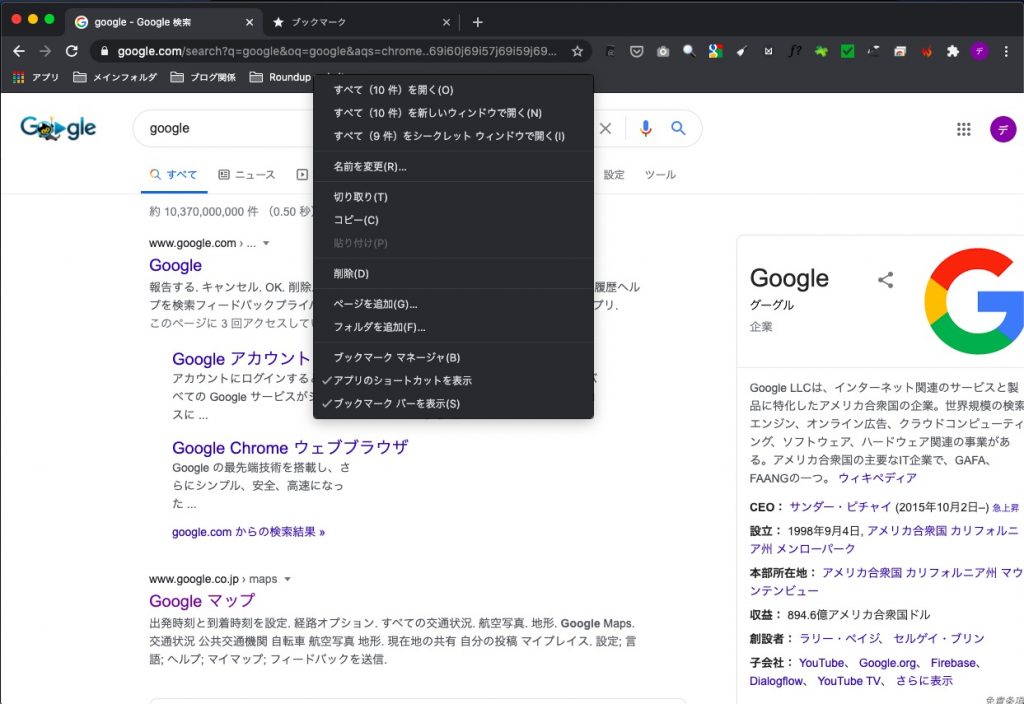The image size is (1024, 704).
Task: Click the camera screenshot extension icon
Action: pos(663,51)
